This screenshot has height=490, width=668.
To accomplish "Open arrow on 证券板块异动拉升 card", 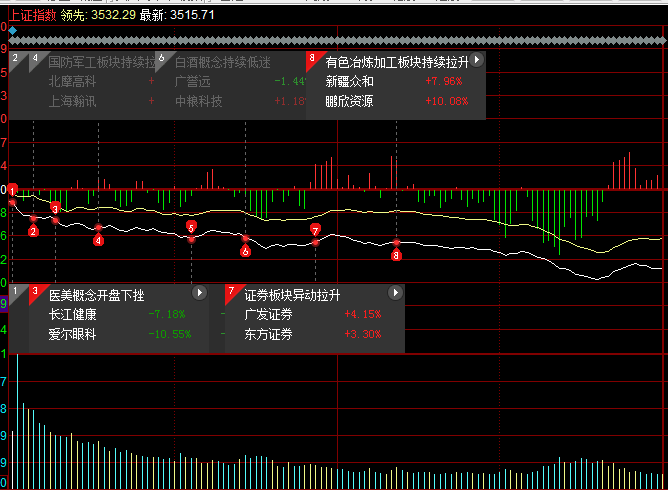I will click(x=395, y=293).
